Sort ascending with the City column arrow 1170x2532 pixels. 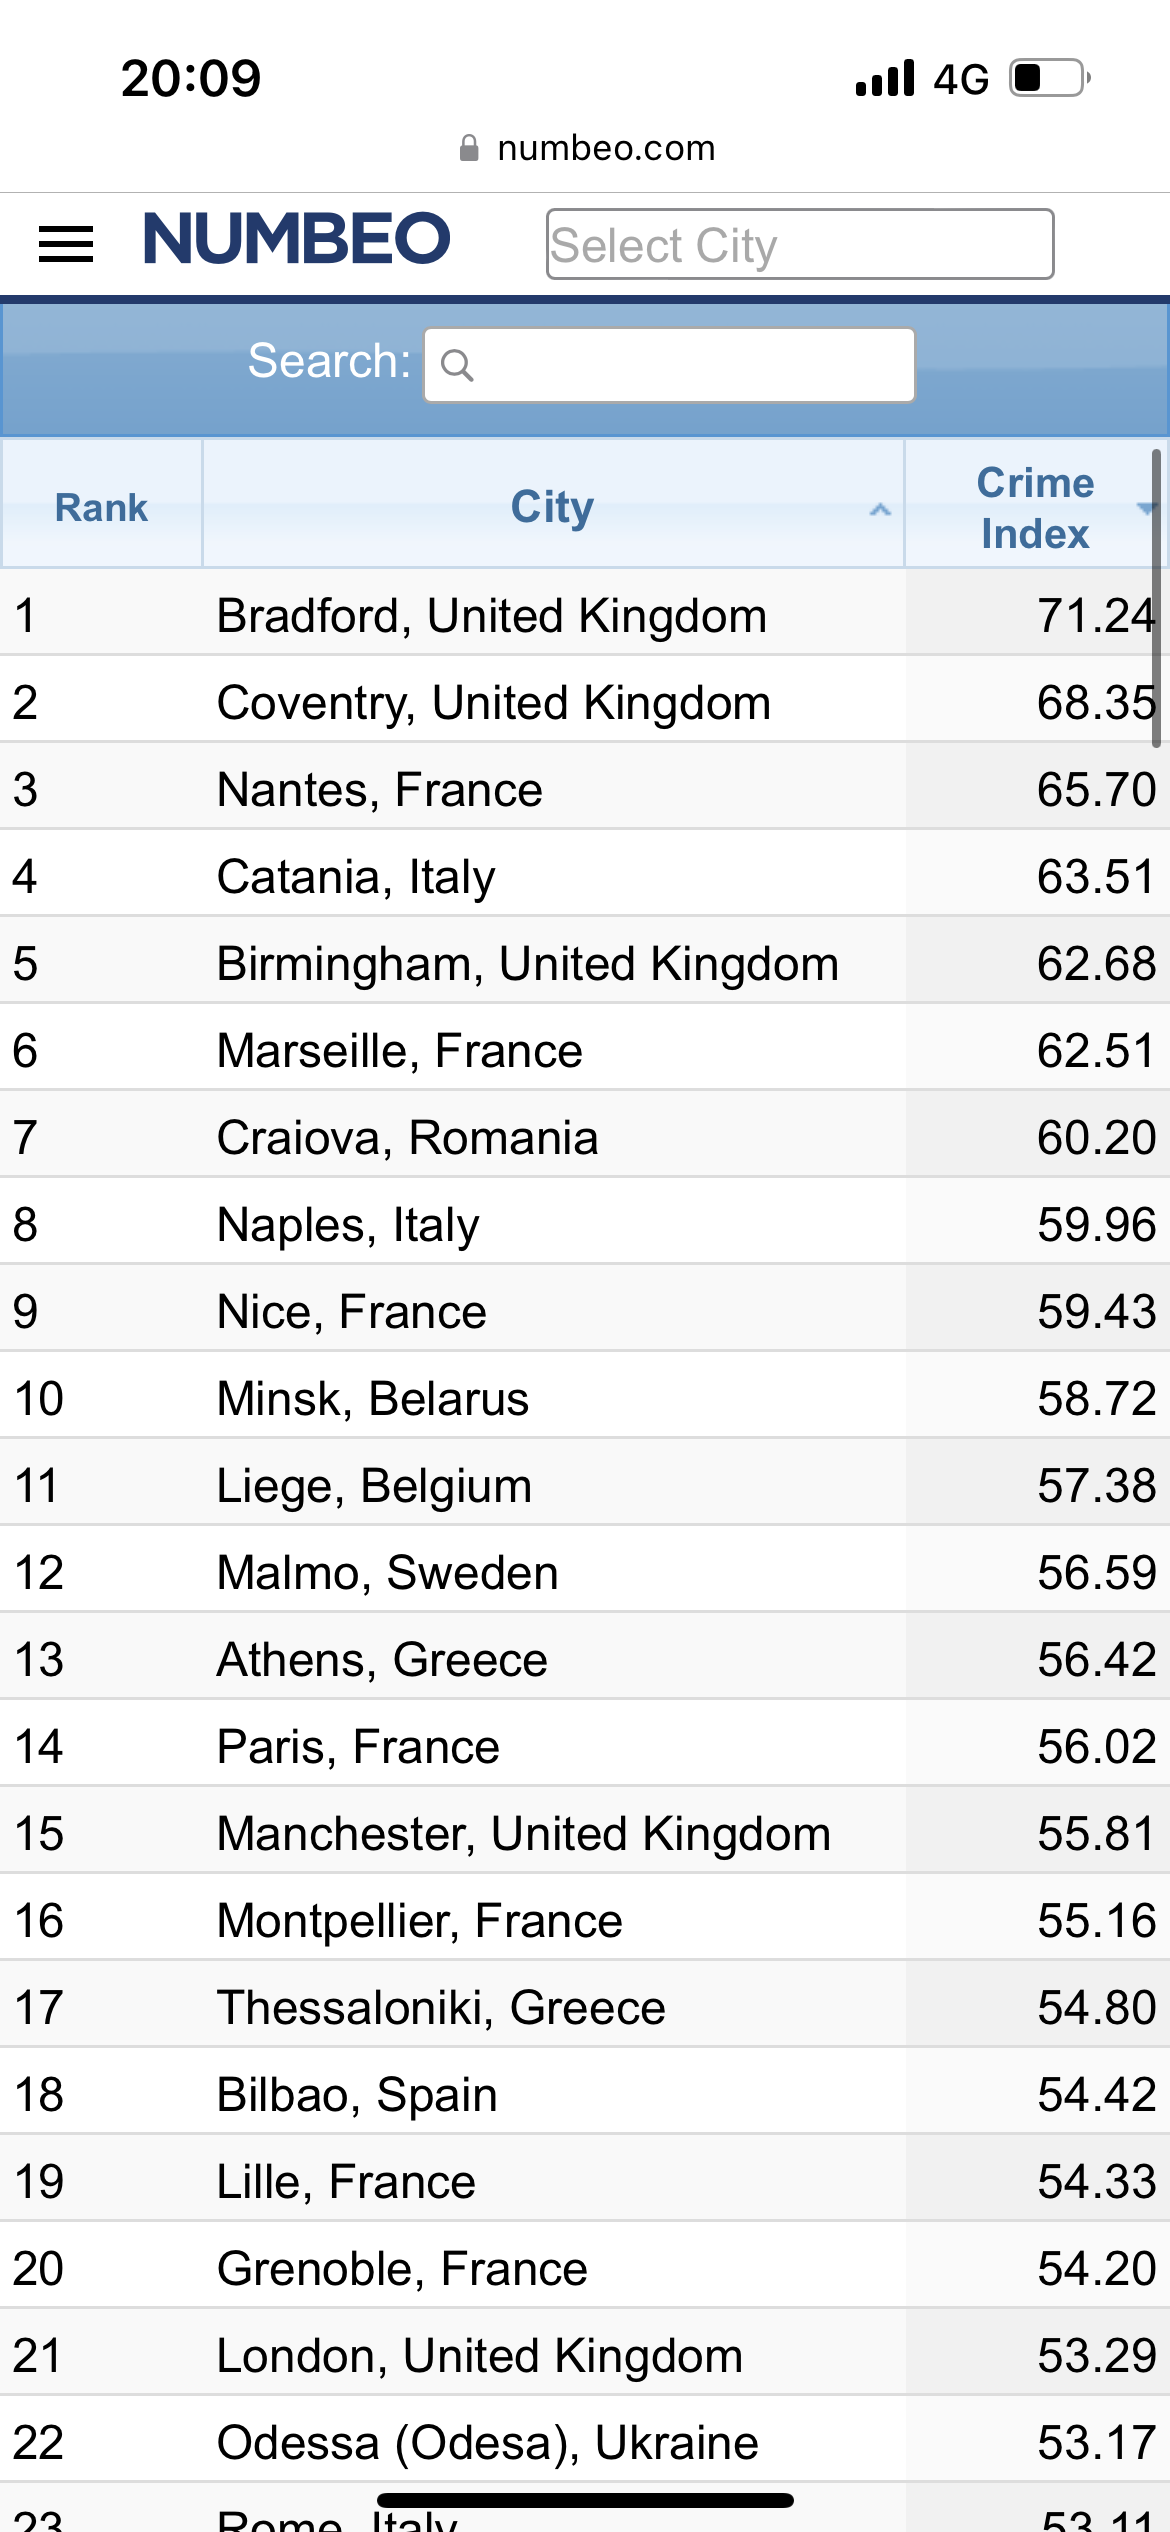(x=880, y=509)
